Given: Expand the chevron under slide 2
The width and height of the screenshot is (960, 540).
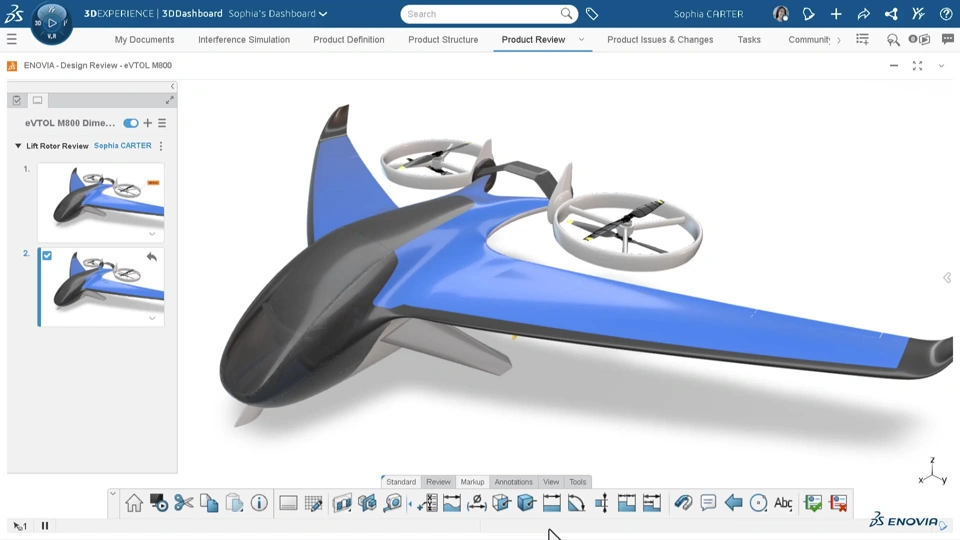Looking at the screenshot, I should point(152,318).
